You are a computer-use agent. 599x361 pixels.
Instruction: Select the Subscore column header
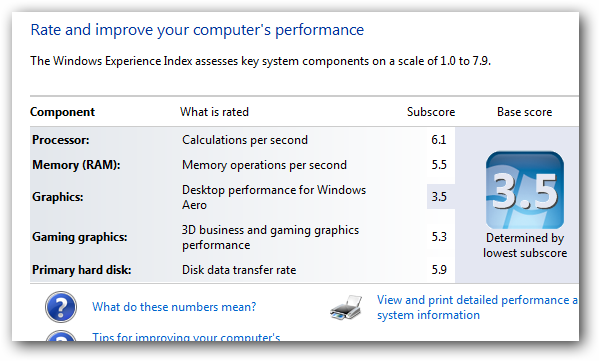(431, 112)
